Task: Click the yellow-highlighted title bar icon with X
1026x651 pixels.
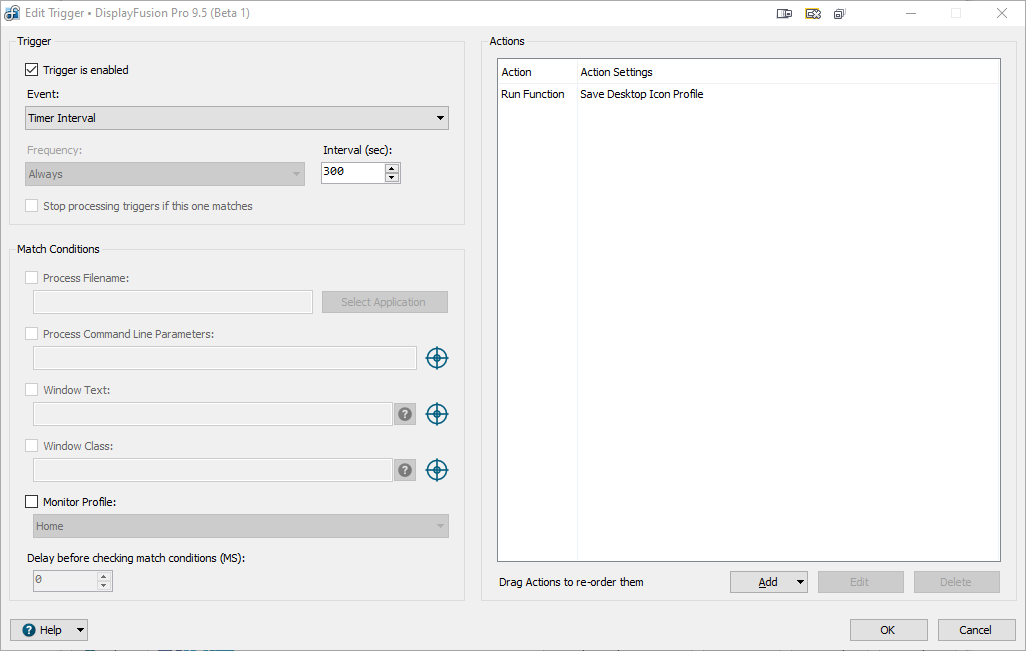Action: [813, 13]
